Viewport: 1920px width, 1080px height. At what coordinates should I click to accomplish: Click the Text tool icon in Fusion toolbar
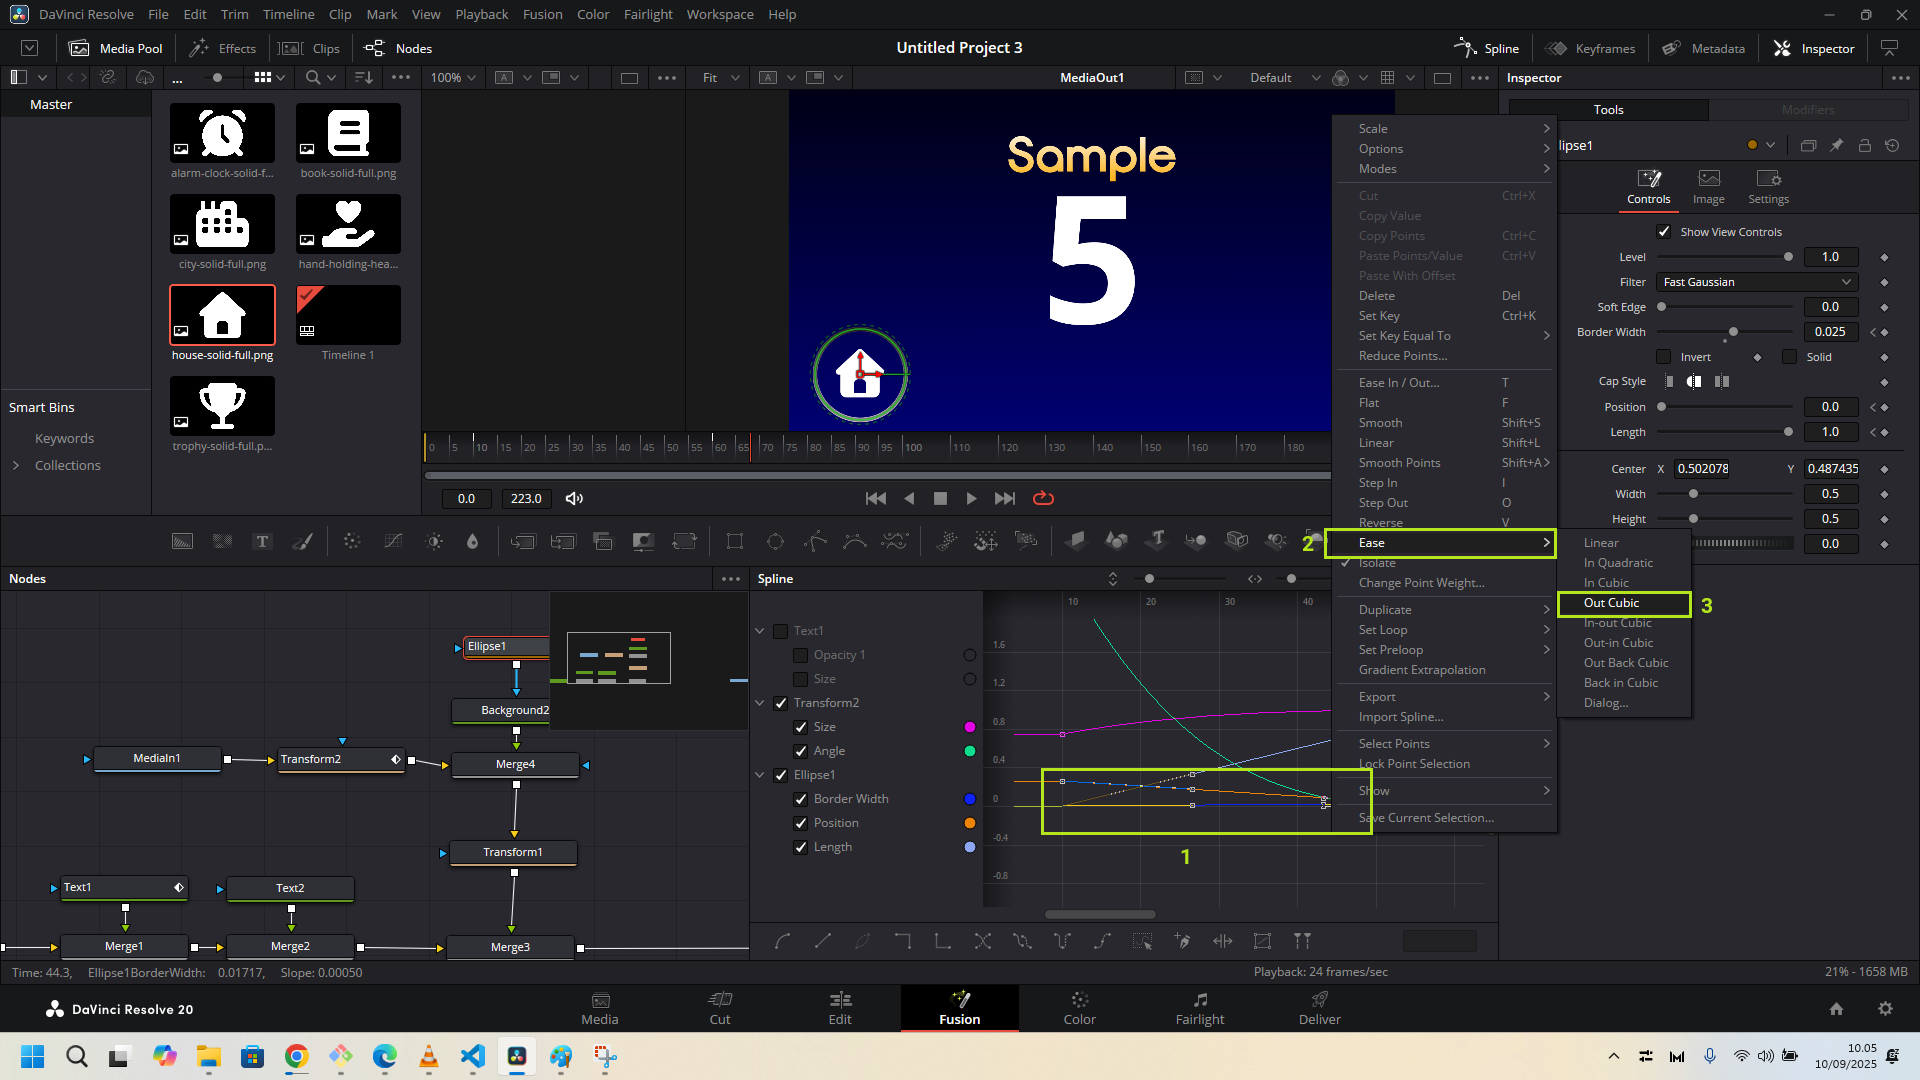(262, 542)
